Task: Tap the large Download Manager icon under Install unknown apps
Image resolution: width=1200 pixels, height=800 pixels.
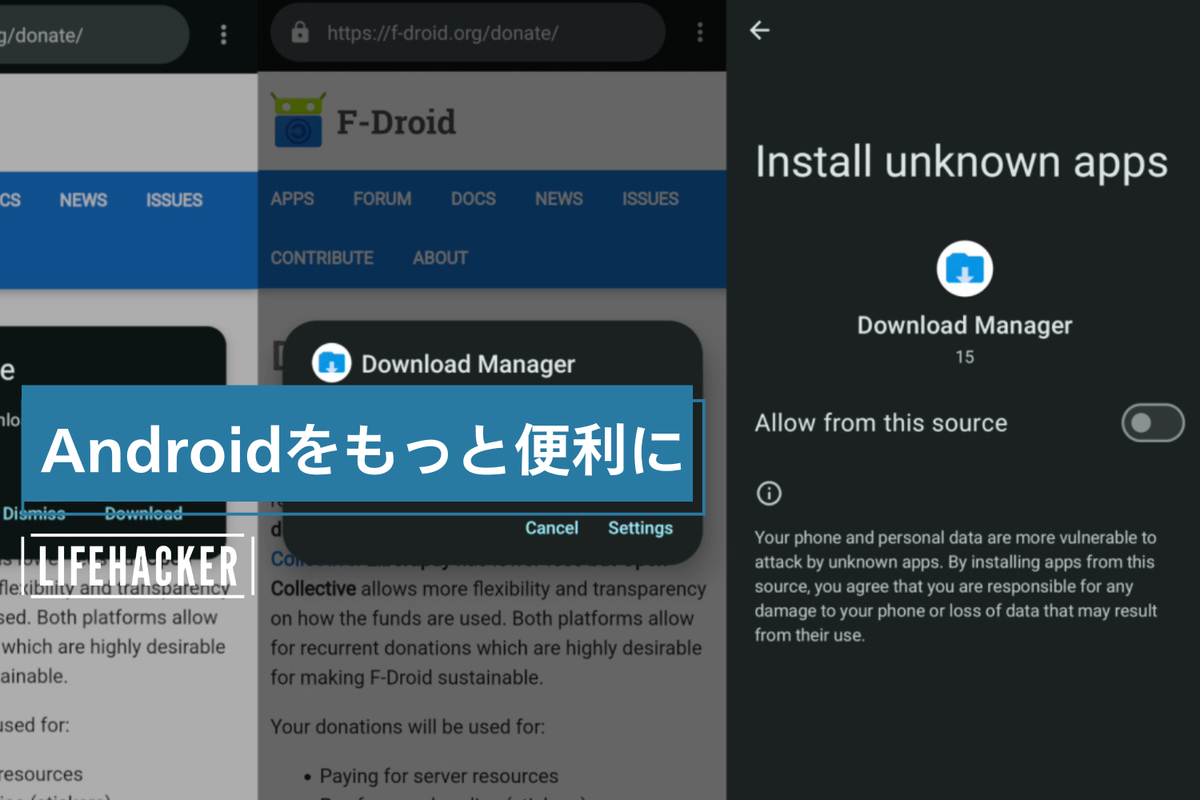Action: coord(964,268)
